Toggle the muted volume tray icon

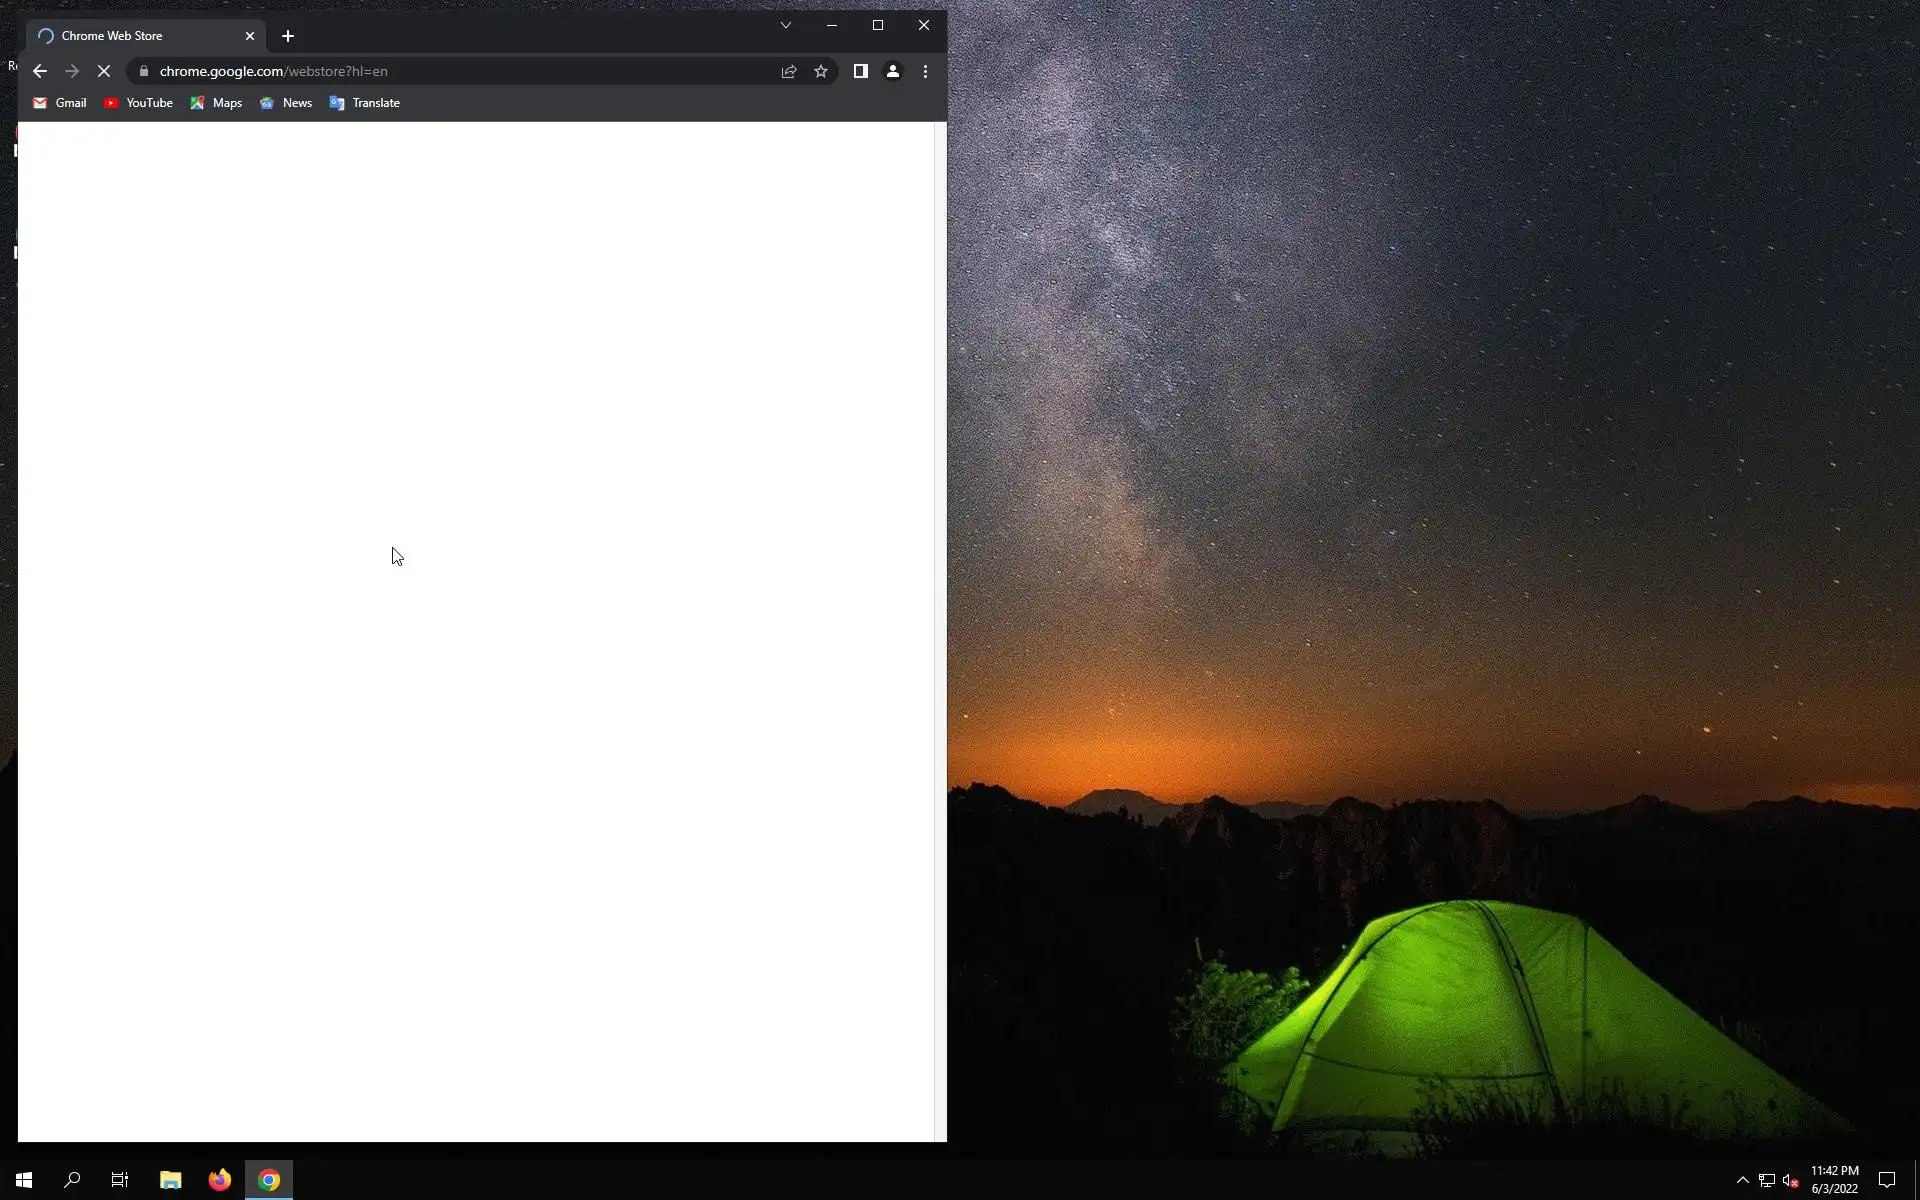(1791, 1180)
